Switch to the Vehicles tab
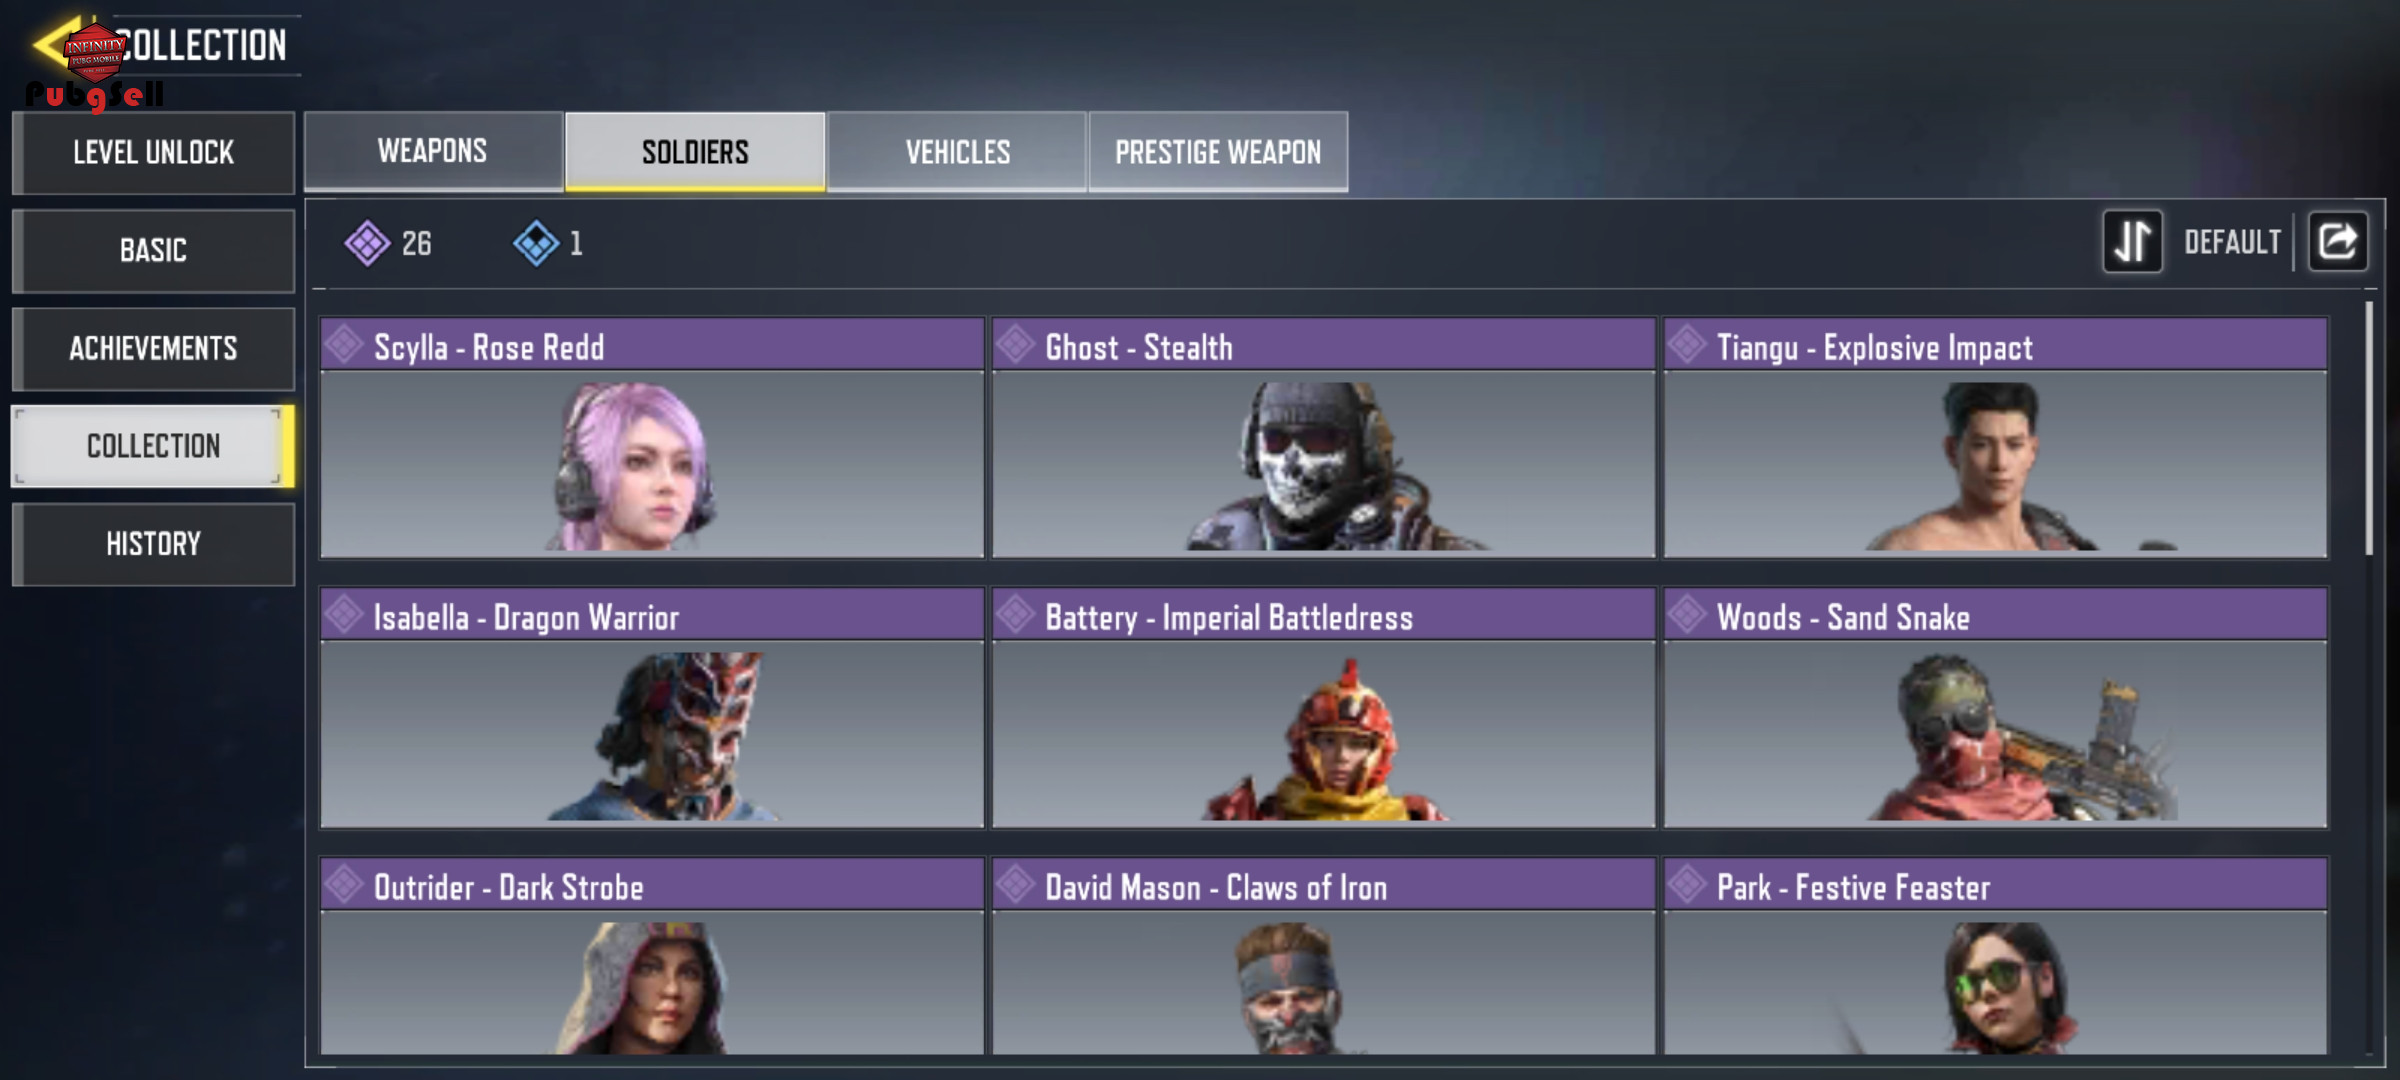Image resolution: width=2400 pixels, height=1080 pixels. point(957,151)
